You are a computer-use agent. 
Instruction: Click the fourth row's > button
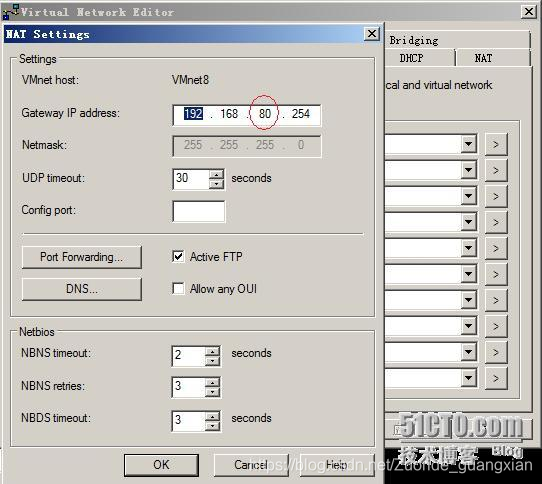pos(496,222)
